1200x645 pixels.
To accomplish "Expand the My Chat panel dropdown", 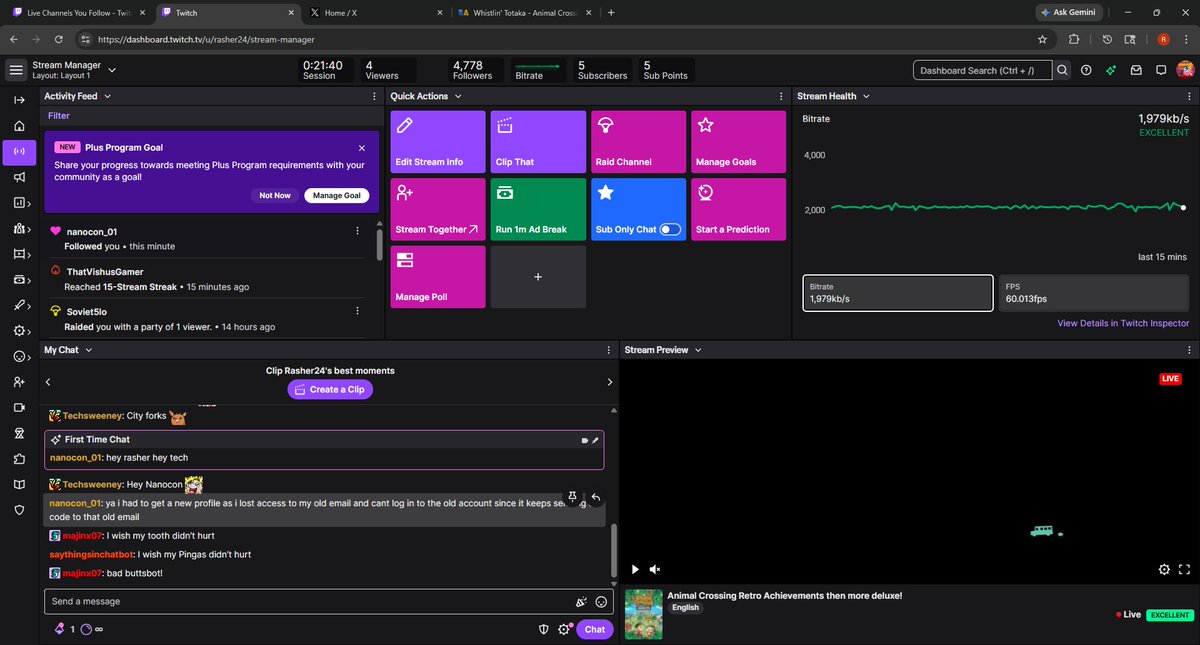I will pyautogui.click(x=88, y=350).
